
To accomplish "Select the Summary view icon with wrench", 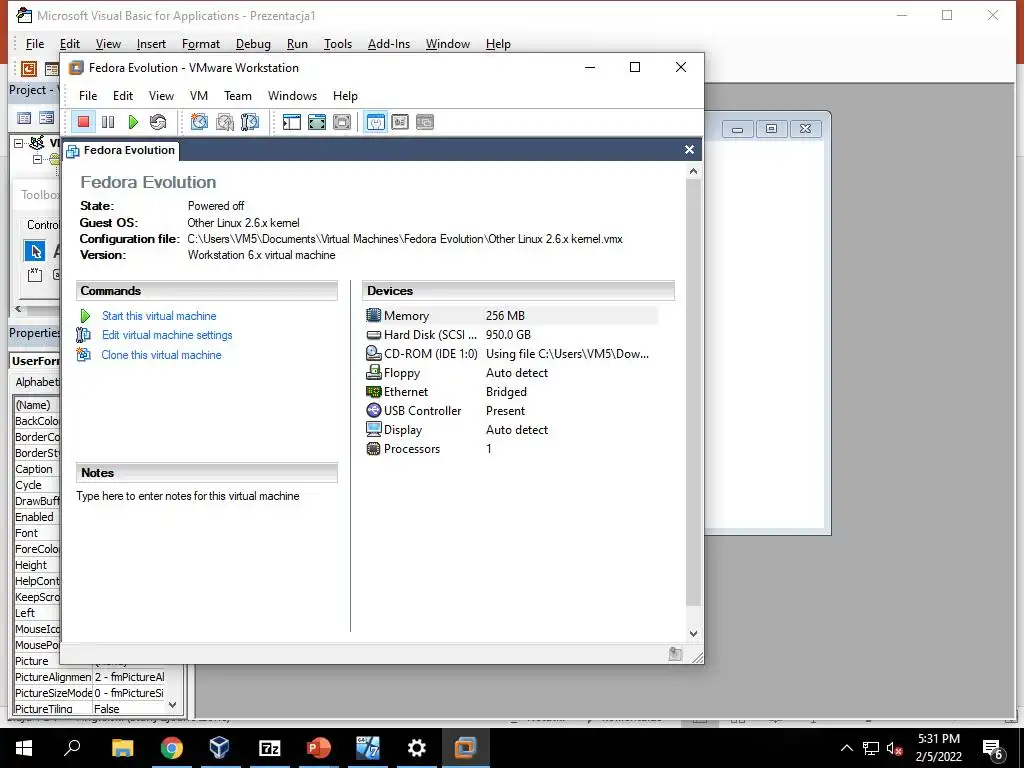I will point(376,122).
